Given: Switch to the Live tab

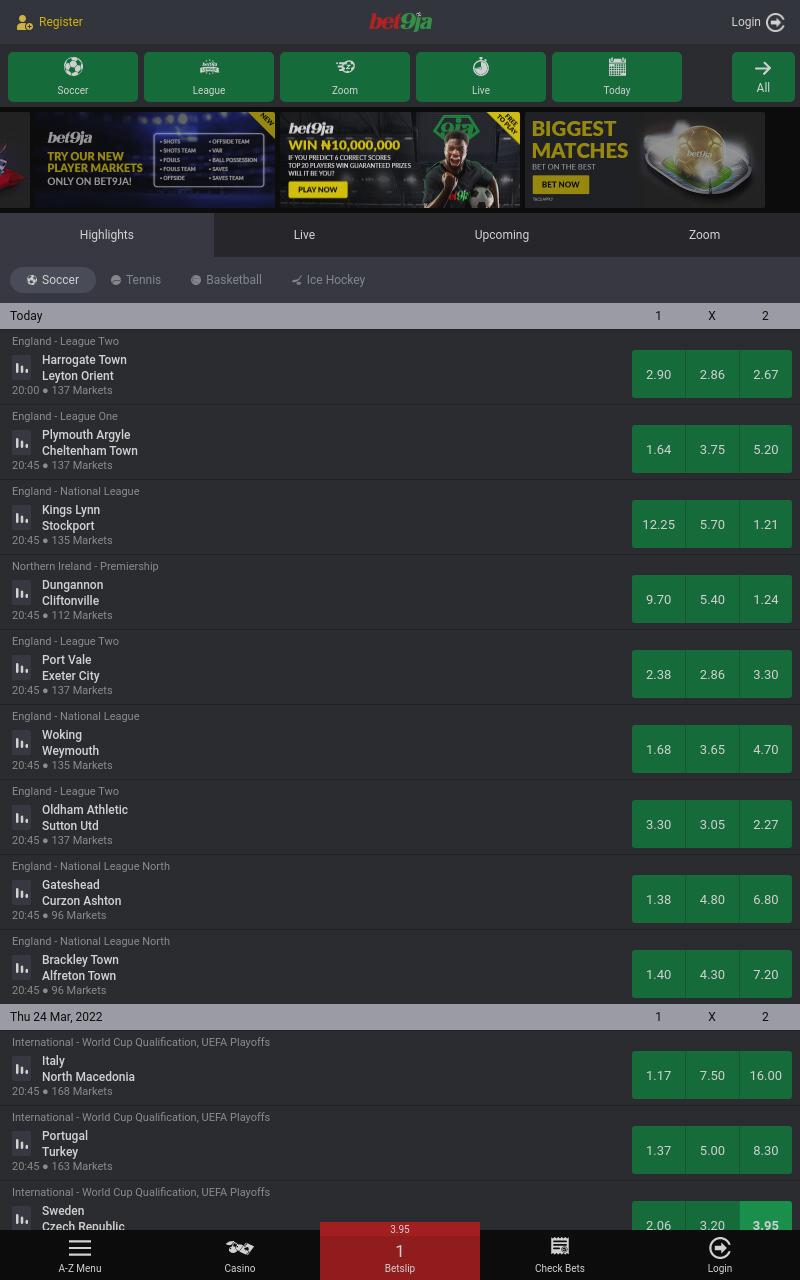Looking at the screenshot, I should click(x=304, y=235).
